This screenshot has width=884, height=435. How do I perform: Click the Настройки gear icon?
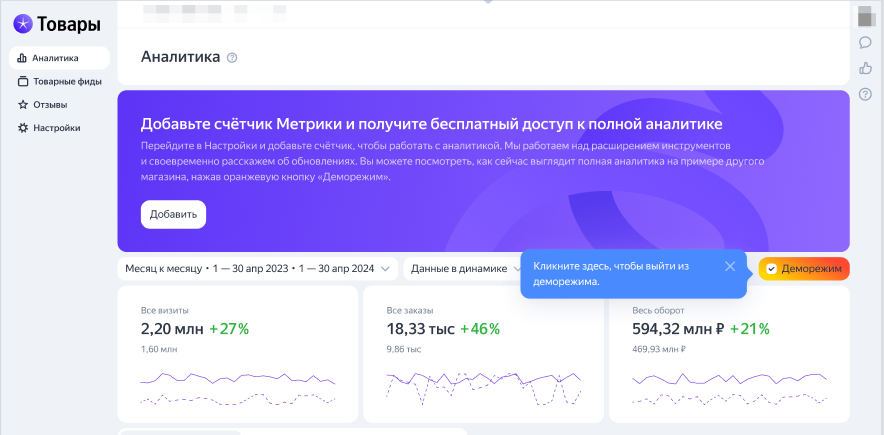pyautogui.click(x=23, y=128)
